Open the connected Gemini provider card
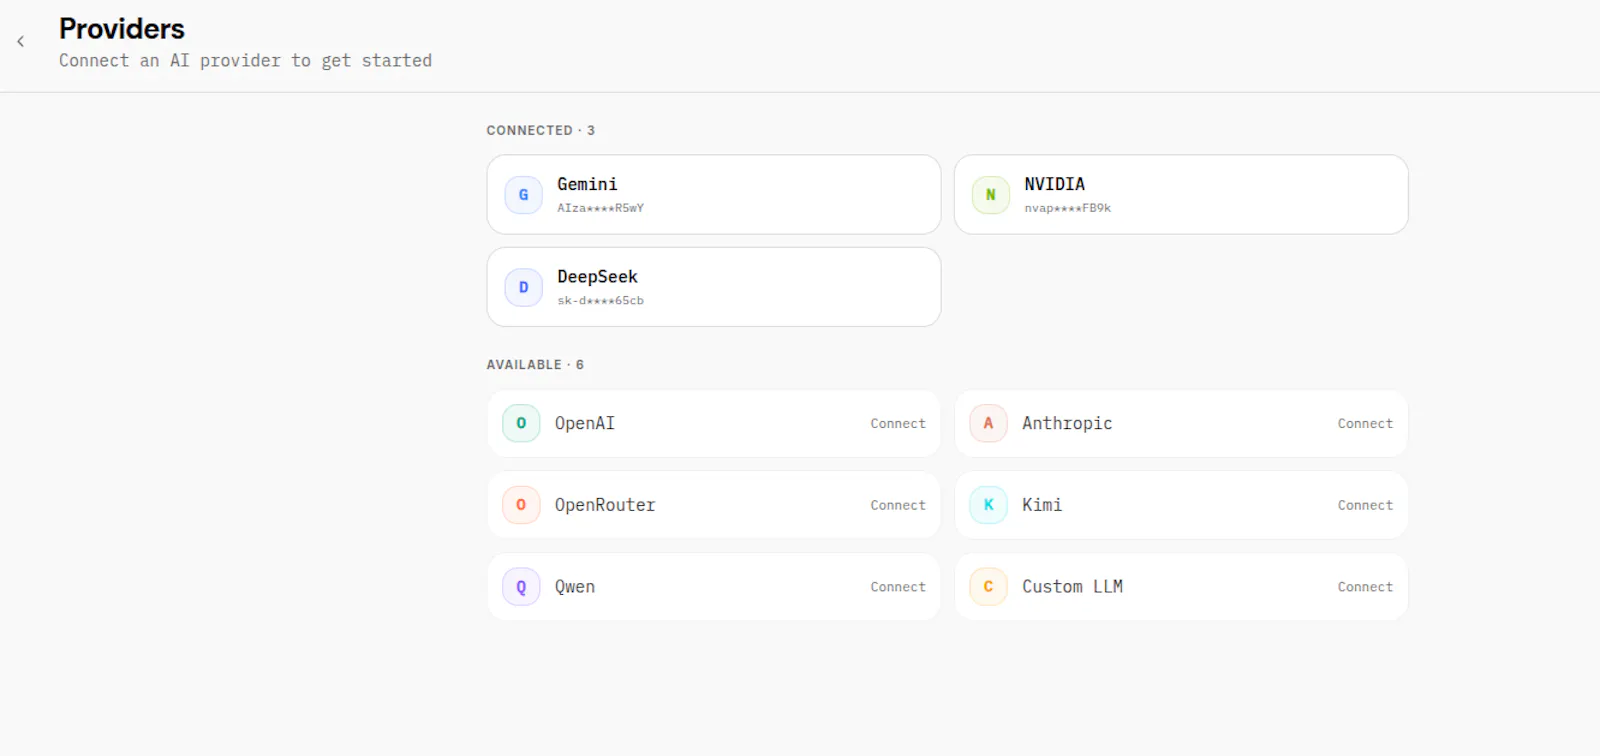The image size is (1600, 756). pyautogui.click(x=714, y=194)
